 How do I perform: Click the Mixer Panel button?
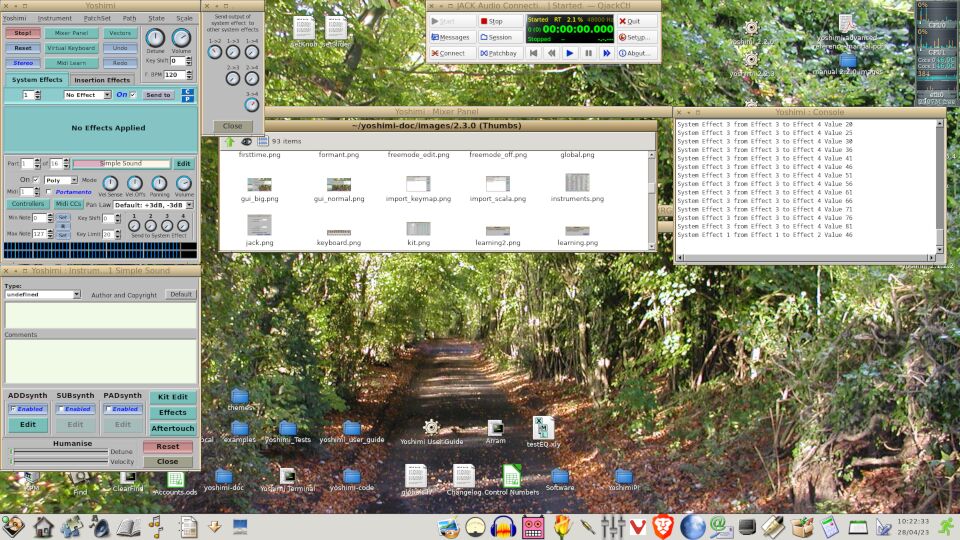[70, 33]
